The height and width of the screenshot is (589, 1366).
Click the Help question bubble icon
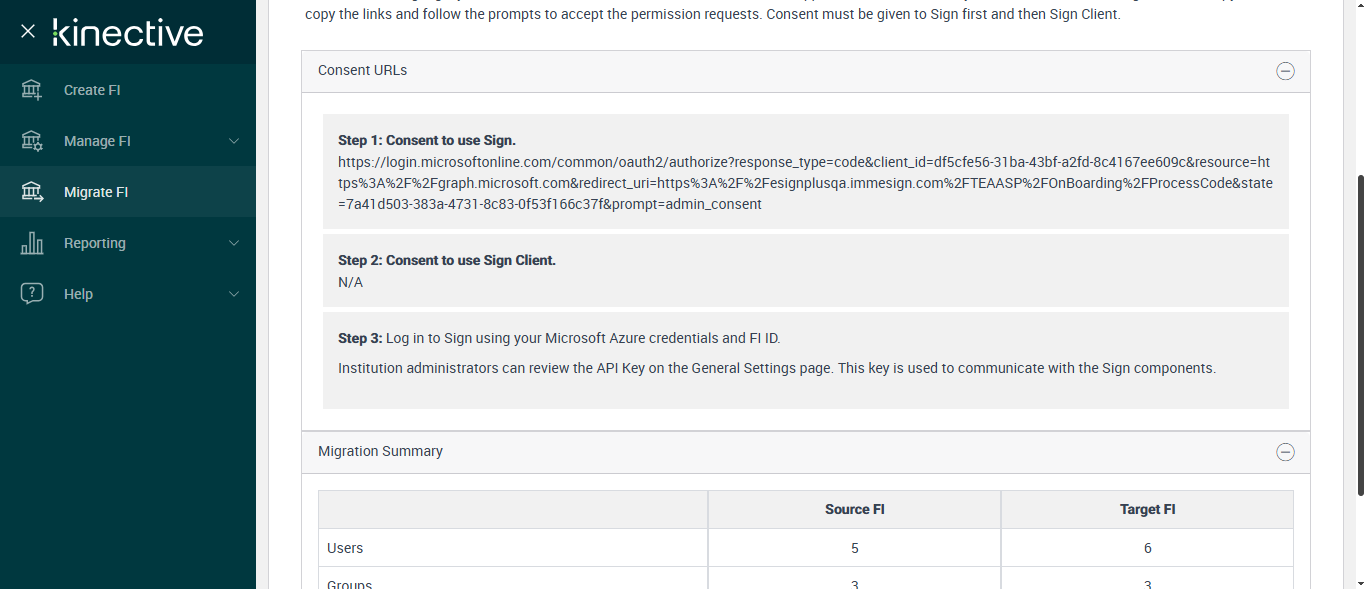(32, 294)
